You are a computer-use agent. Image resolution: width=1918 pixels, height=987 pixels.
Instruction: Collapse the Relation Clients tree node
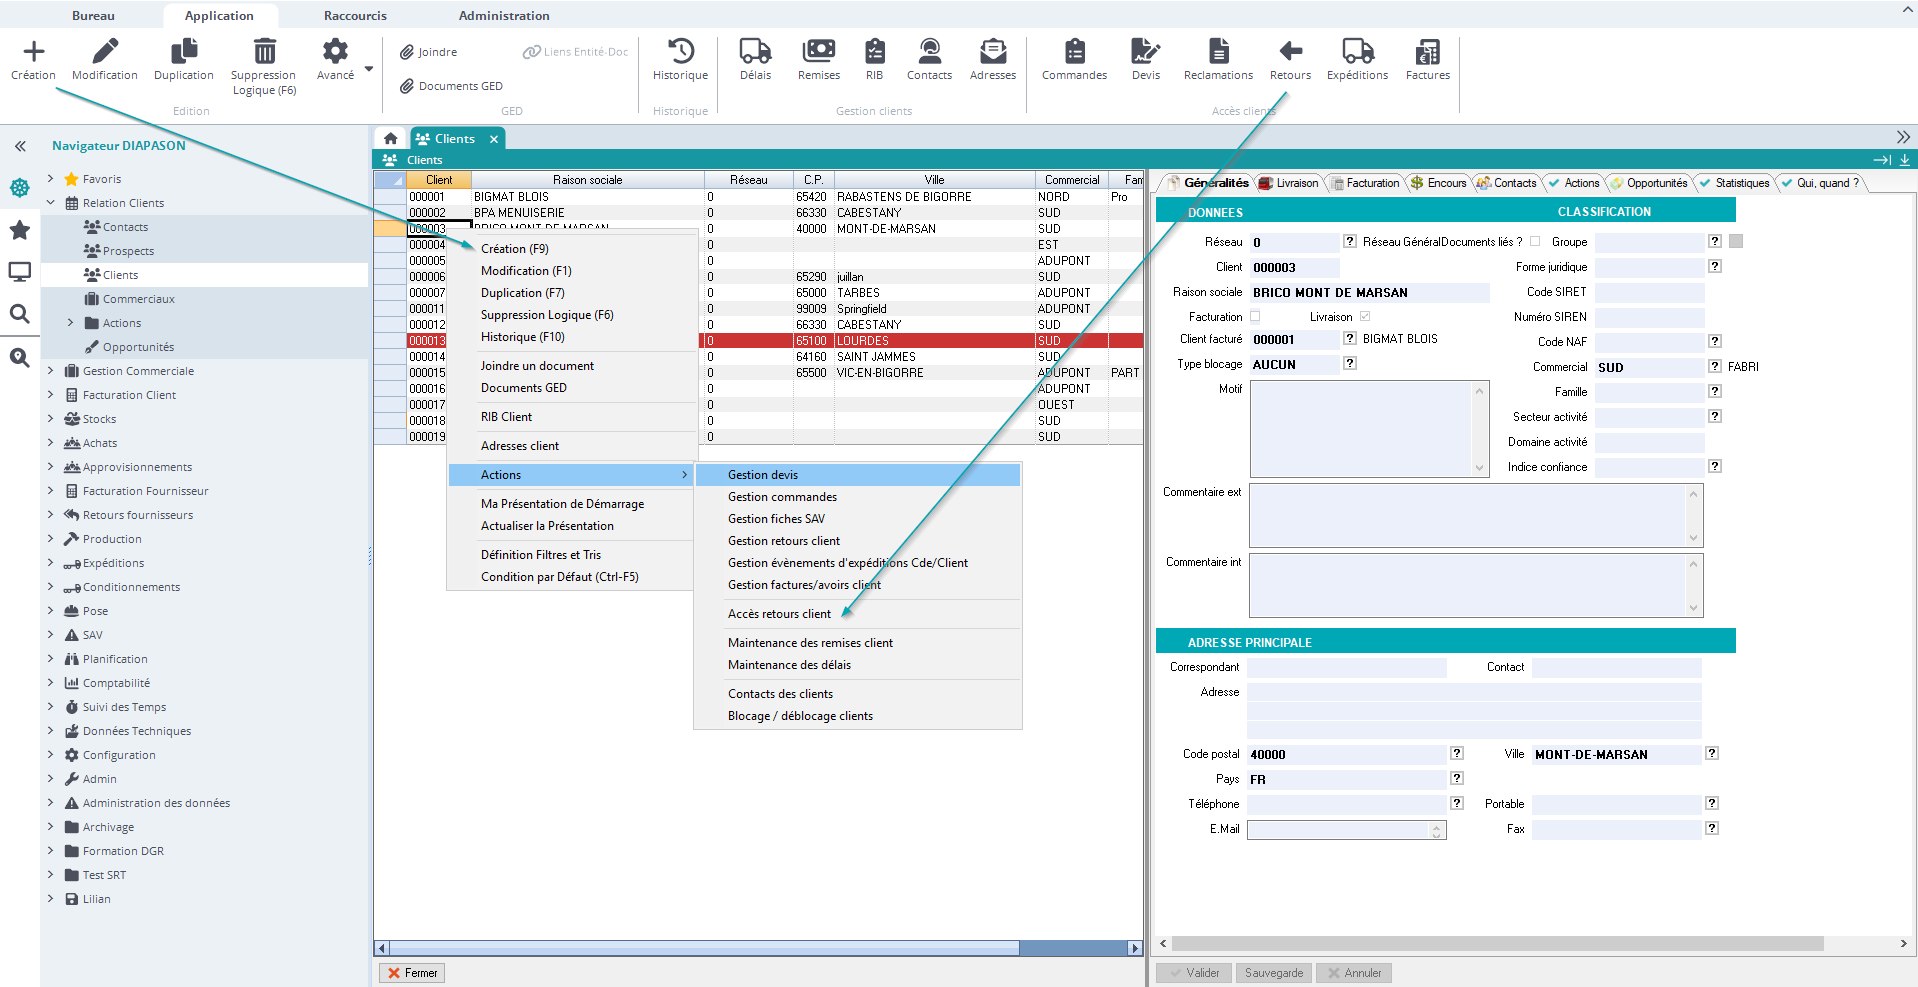pos(51,203)
